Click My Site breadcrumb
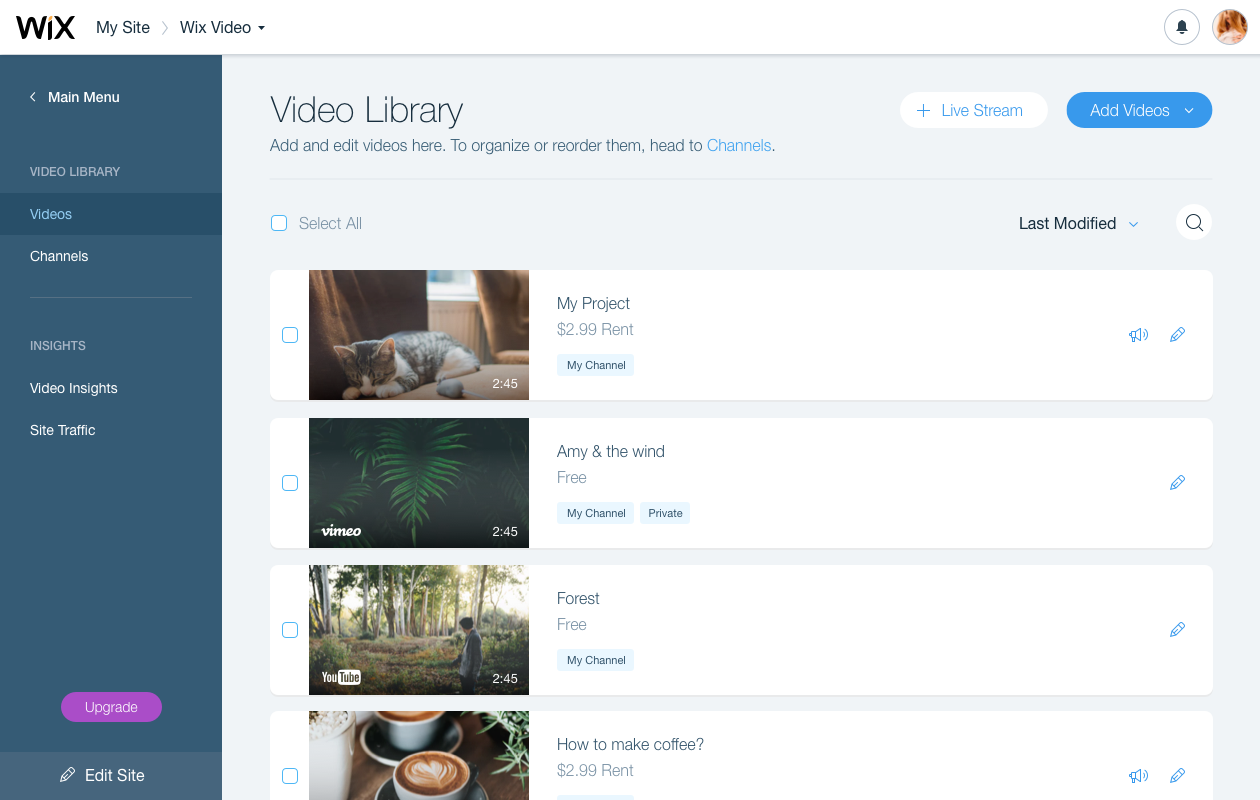 (x=123, y=27)
